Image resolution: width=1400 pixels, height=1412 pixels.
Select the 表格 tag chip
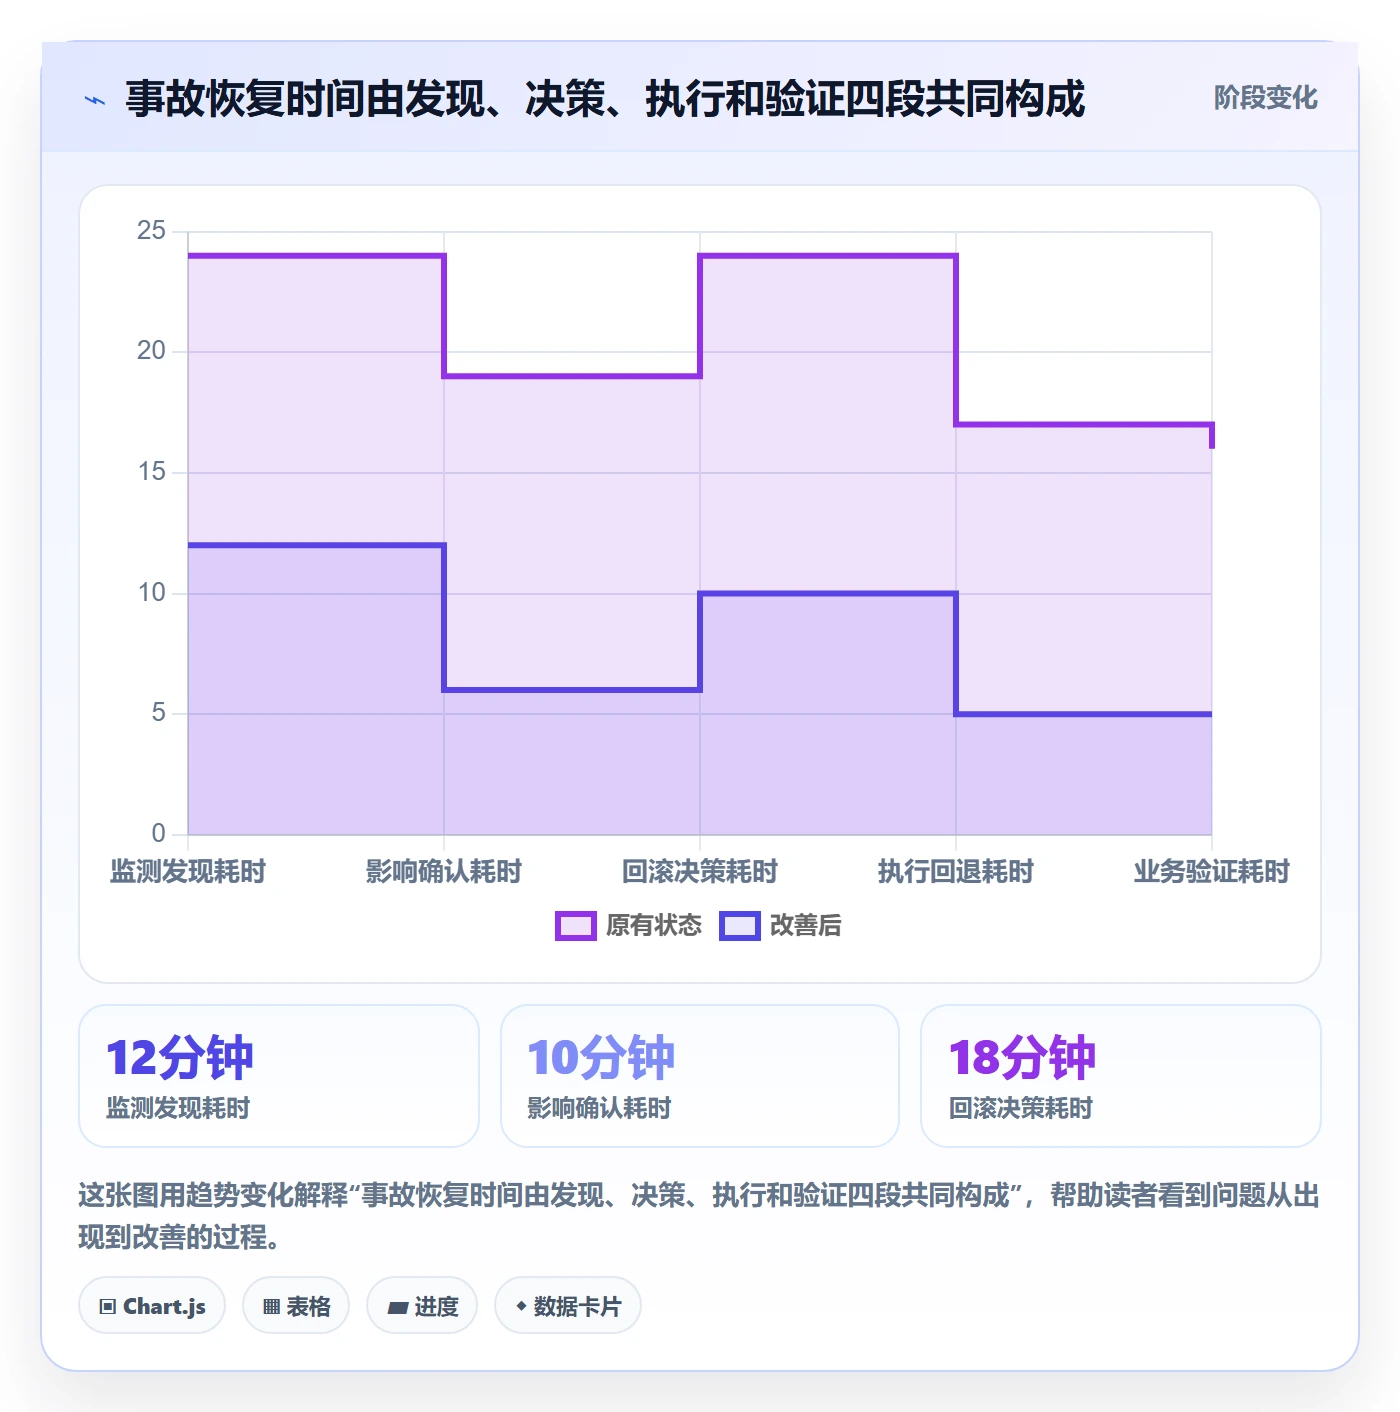click(296, 1306)
